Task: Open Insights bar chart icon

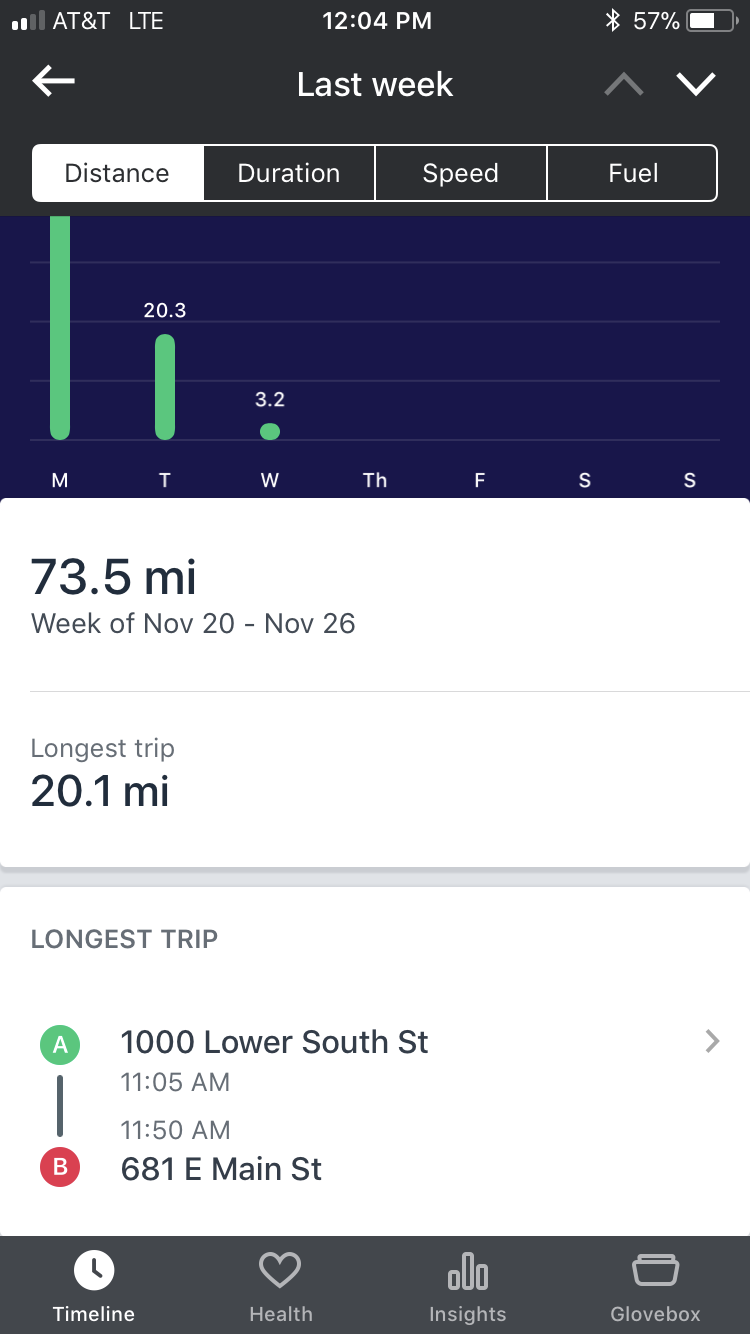Action: [x=467, y=1273]
